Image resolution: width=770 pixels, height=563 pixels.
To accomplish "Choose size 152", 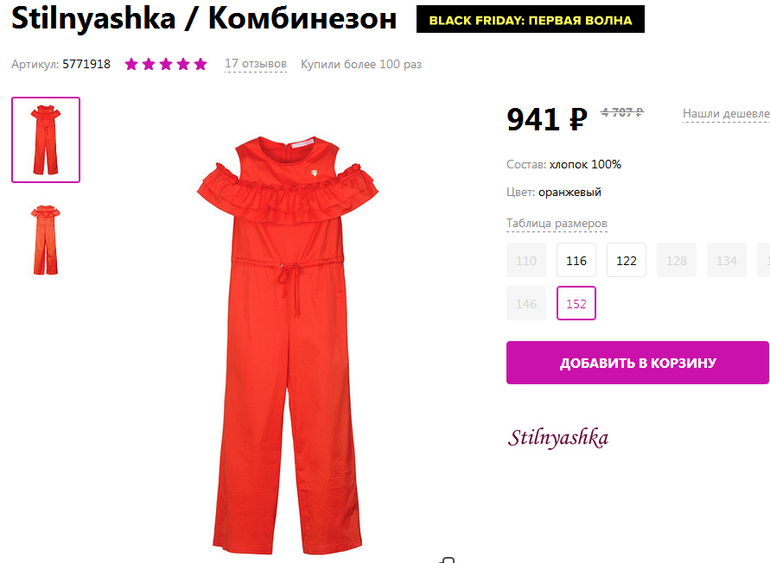I will click(576, 303).
